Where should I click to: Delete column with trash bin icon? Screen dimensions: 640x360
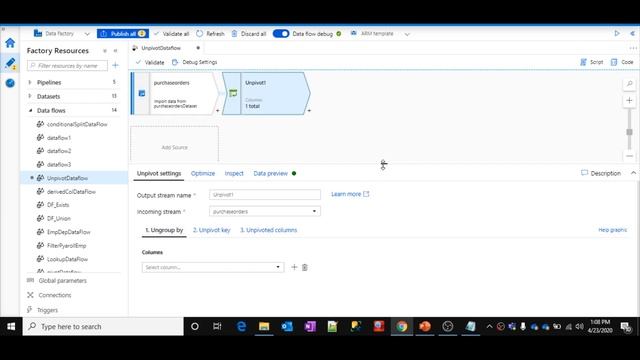click(304, 267)
